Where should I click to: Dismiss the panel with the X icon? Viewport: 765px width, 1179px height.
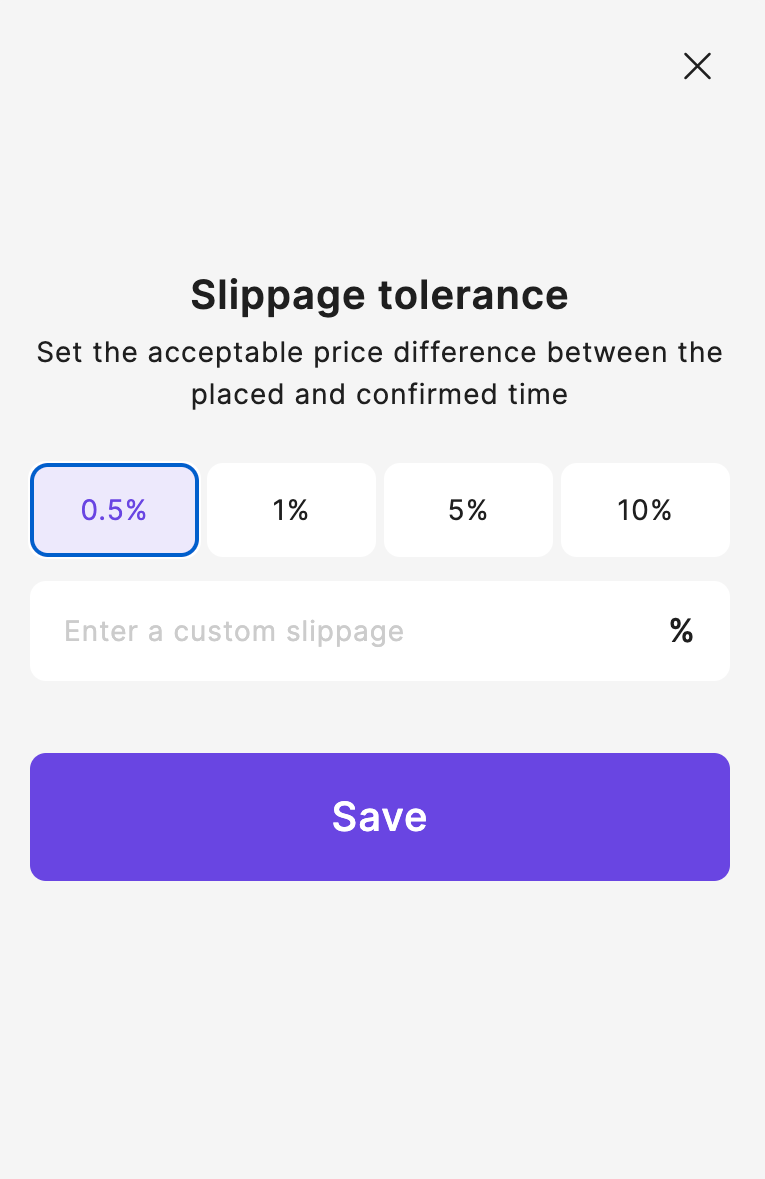[697, 66]
